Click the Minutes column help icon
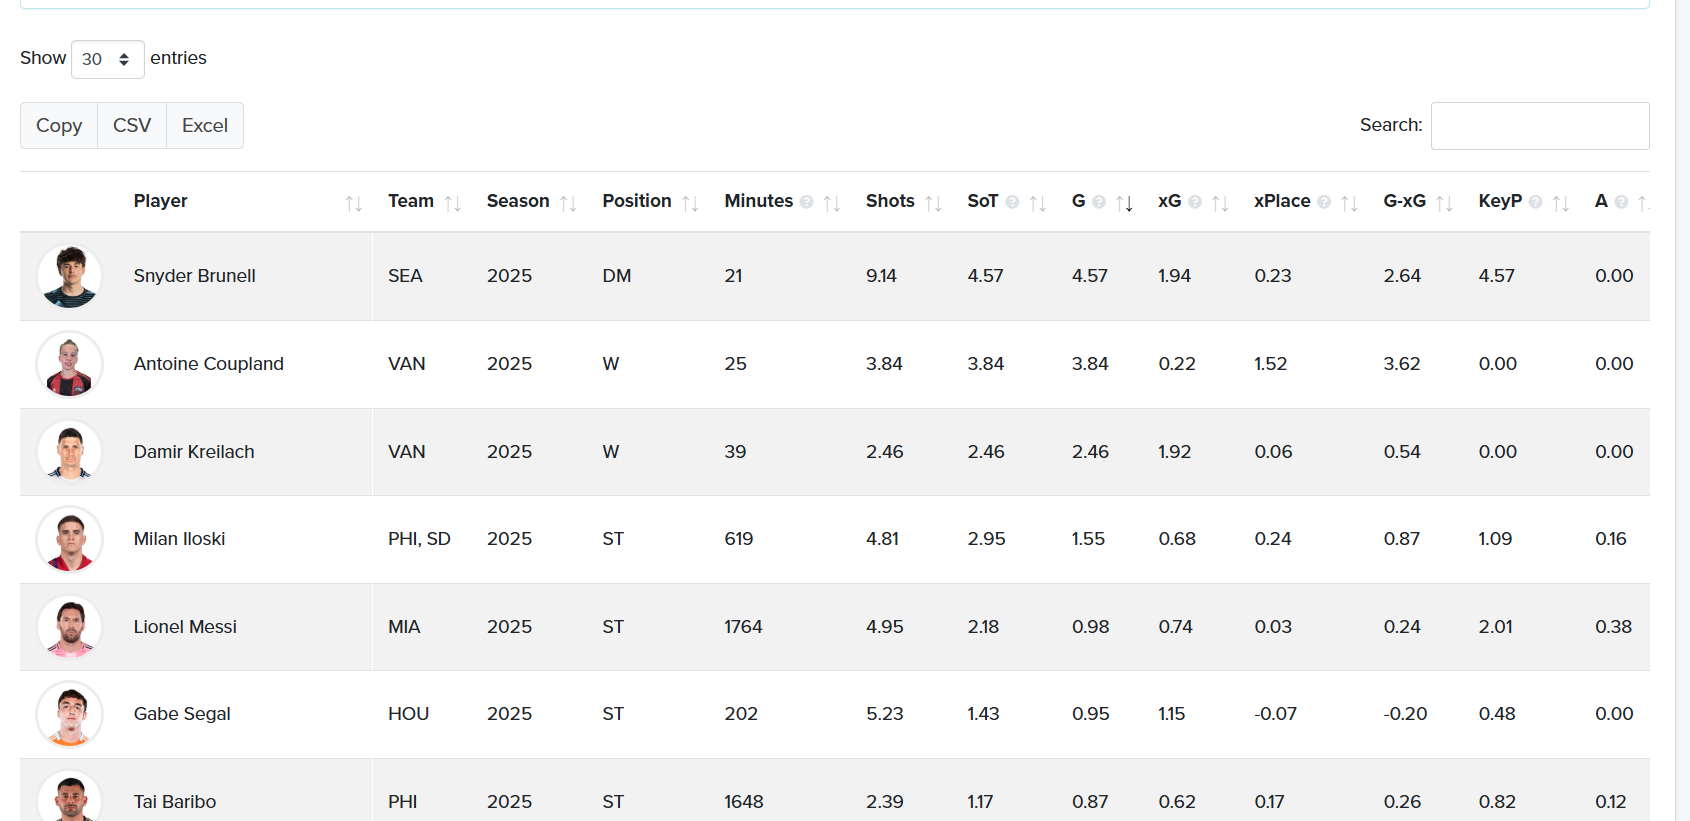1690x821 pixels. (x=807, y=202)
